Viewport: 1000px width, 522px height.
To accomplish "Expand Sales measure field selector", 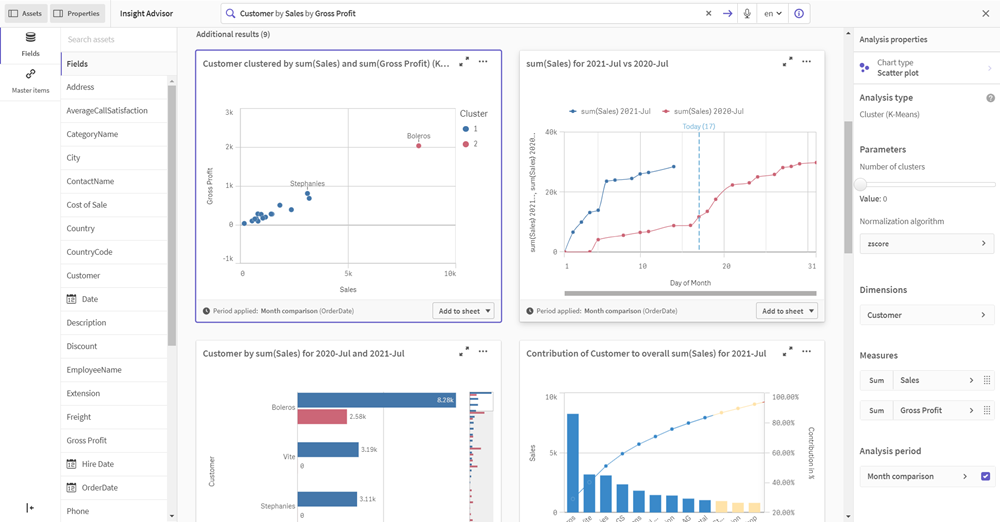I will pos(936,380).
